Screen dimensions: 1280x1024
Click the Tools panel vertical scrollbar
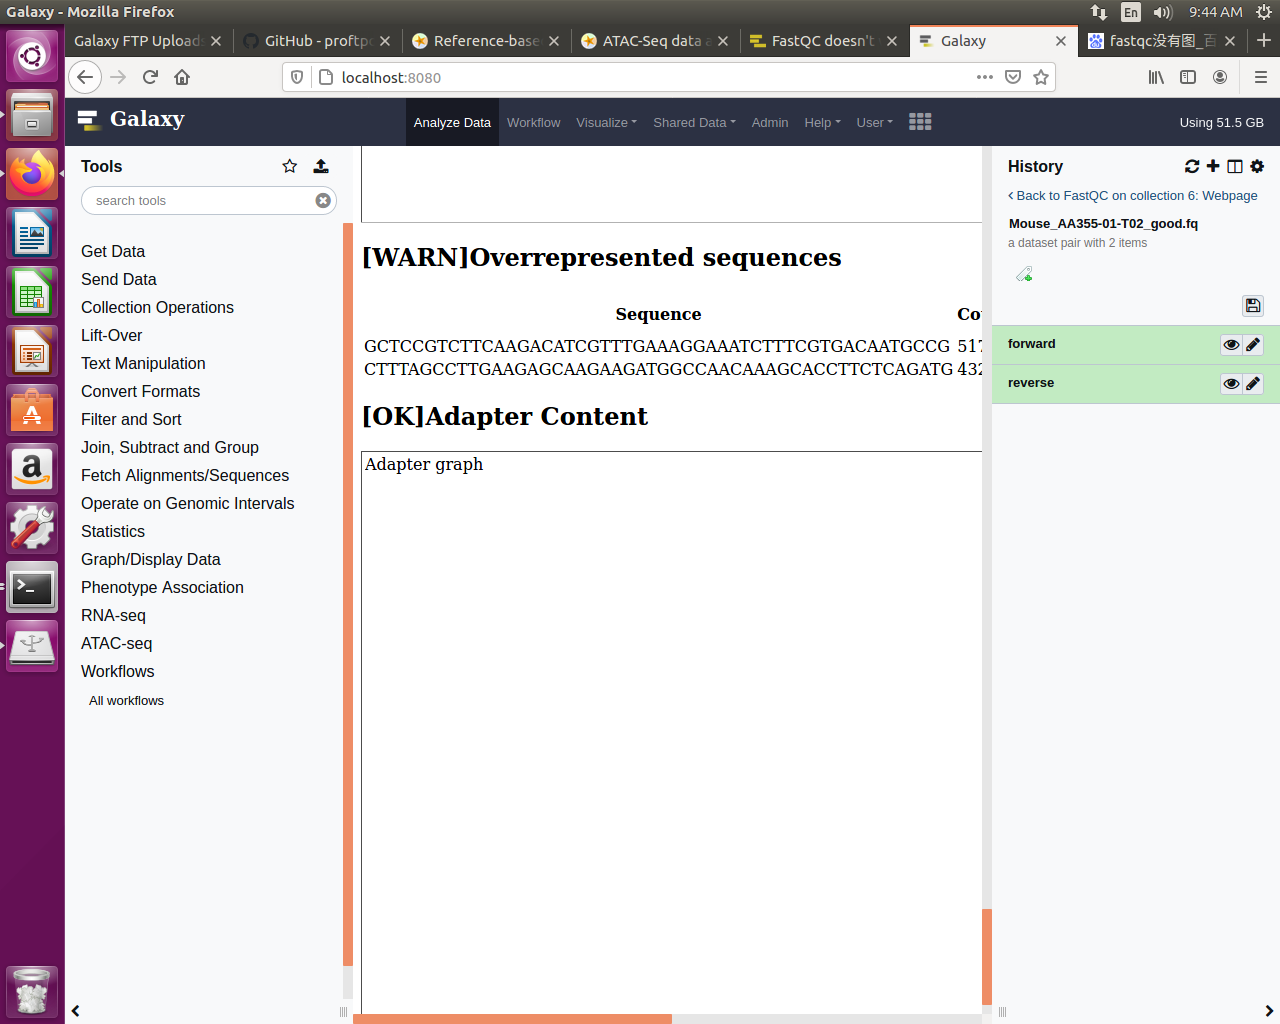(348, 594)
